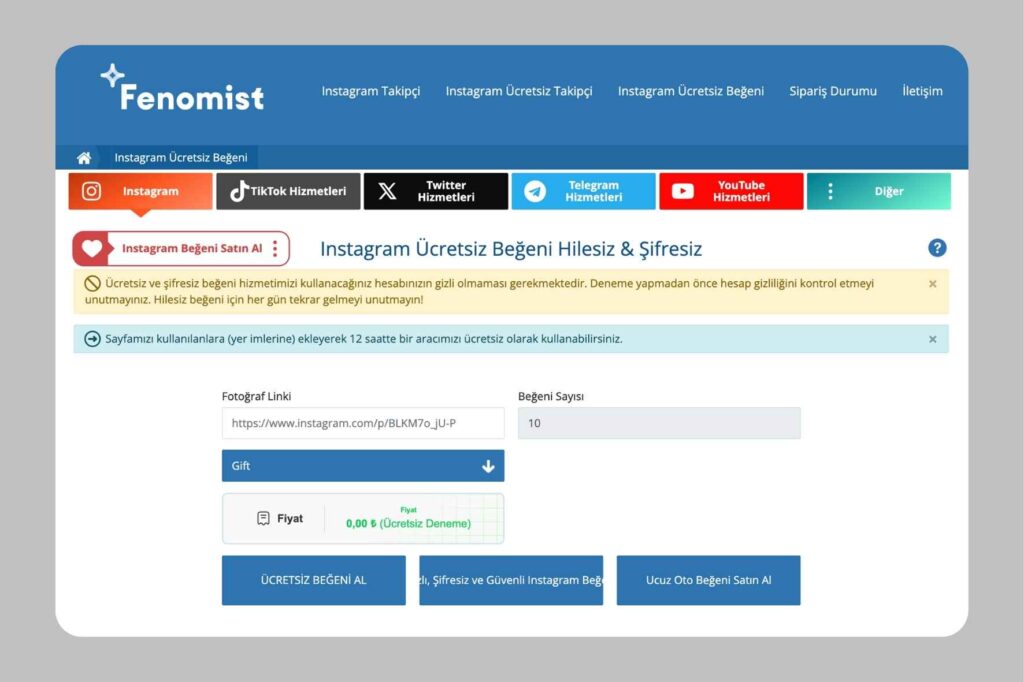Select the Instagram services tab
Viewport: 1024px width, 682px height.
coord(140,191)
